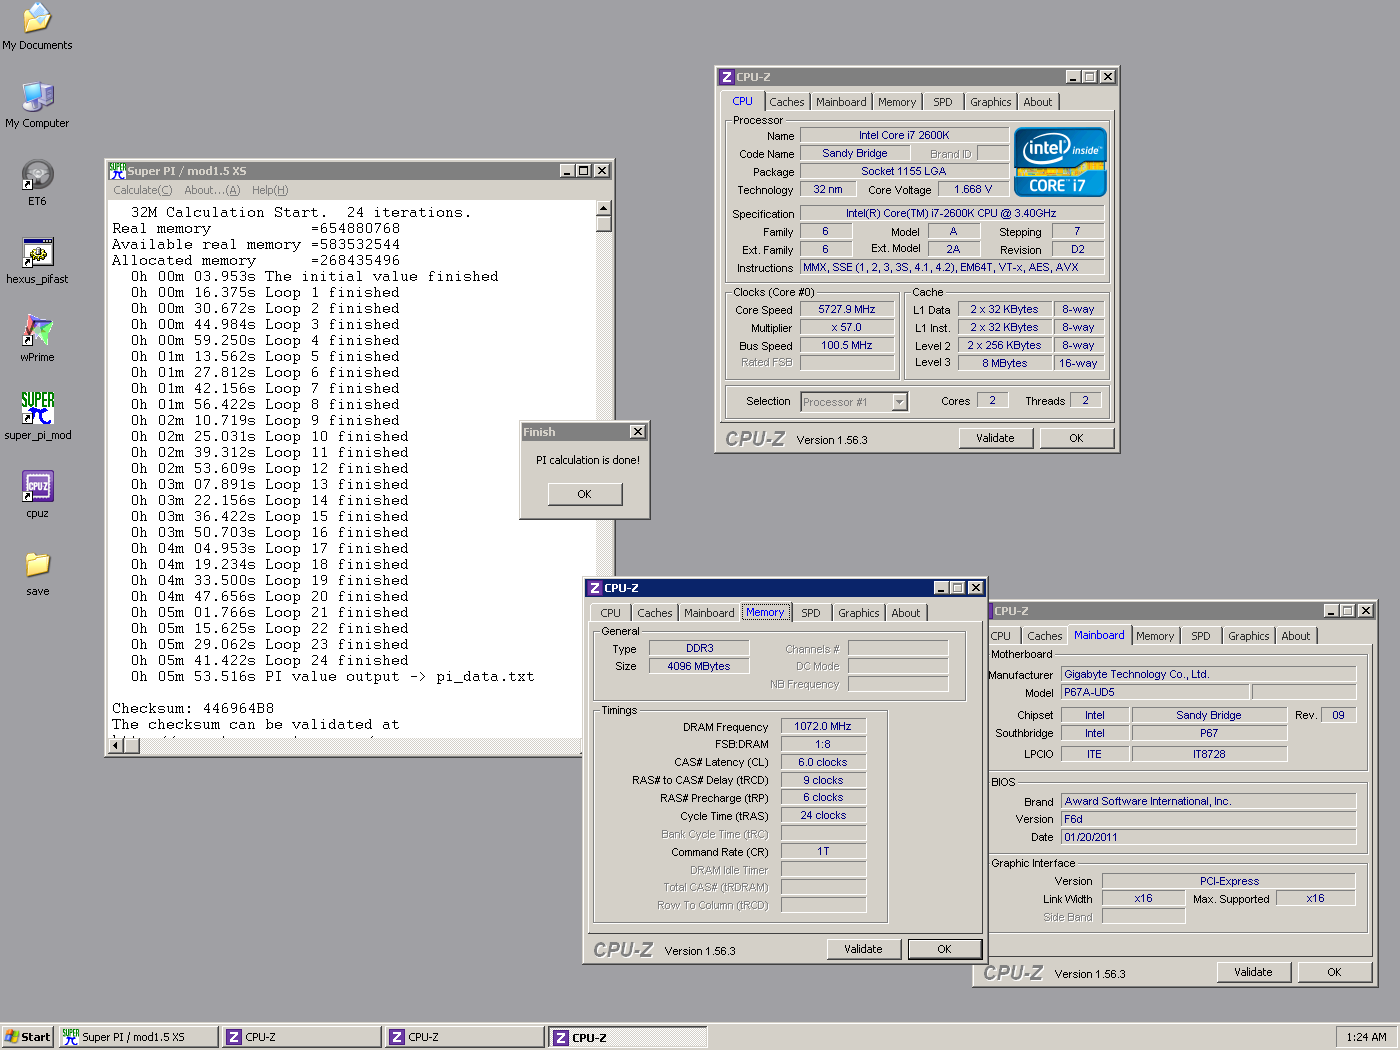Image resolution: width=1400 pixels, height=1050 pixels.
Task: Open About tab in Memory CPU-Z window
Action: coord(906,613)
